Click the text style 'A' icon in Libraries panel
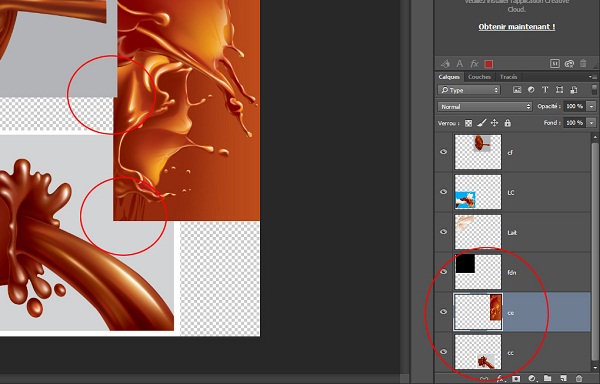The height and width of the screenshot is (384, 600). pyautogui.click(x=460, y=64)
